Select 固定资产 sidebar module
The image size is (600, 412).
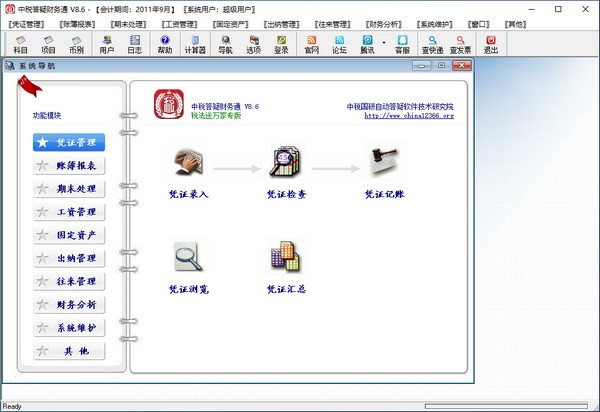pos(70,235)
